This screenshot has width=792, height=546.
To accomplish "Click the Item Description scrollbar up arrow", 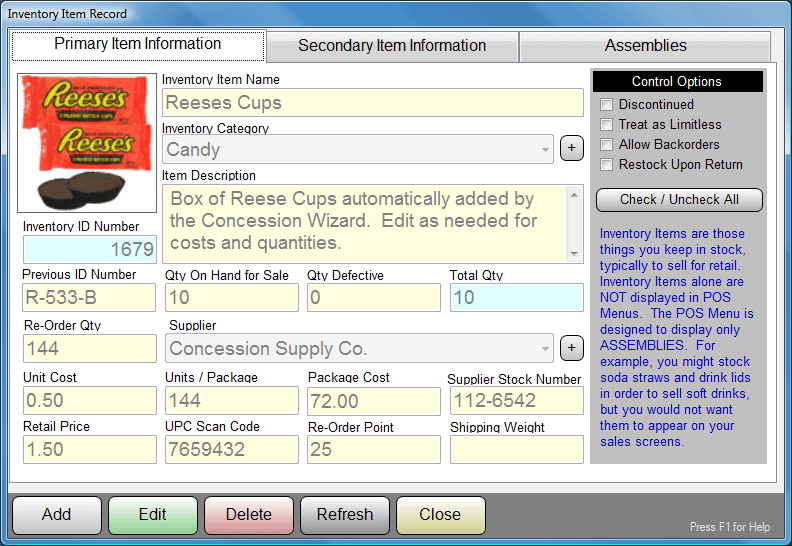I will [x=574, y=194].
